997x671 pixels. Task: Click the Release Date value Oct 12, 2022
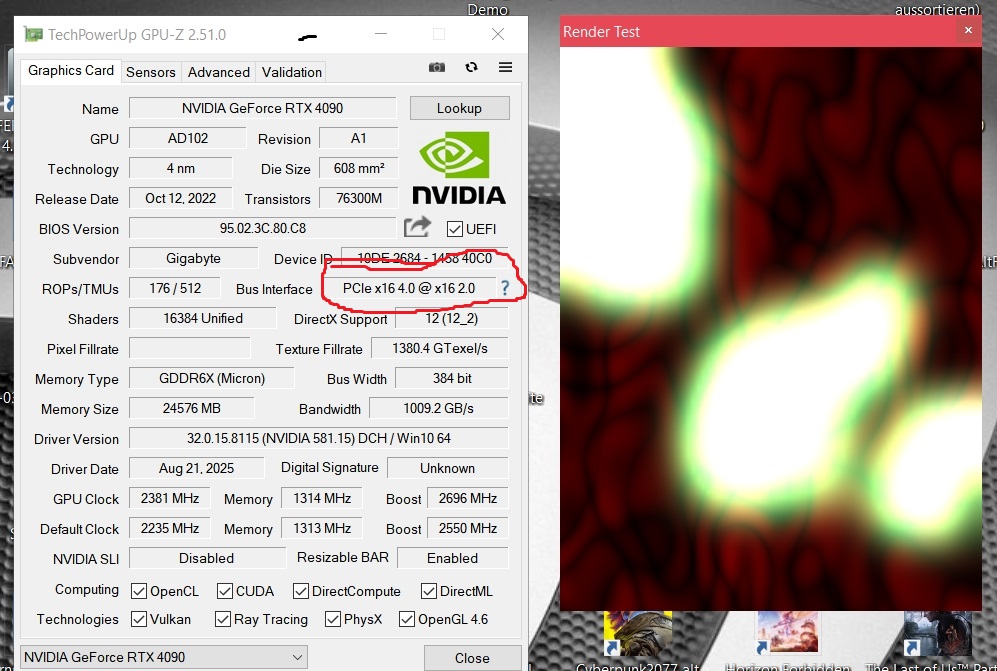click(x=181, y=198)
